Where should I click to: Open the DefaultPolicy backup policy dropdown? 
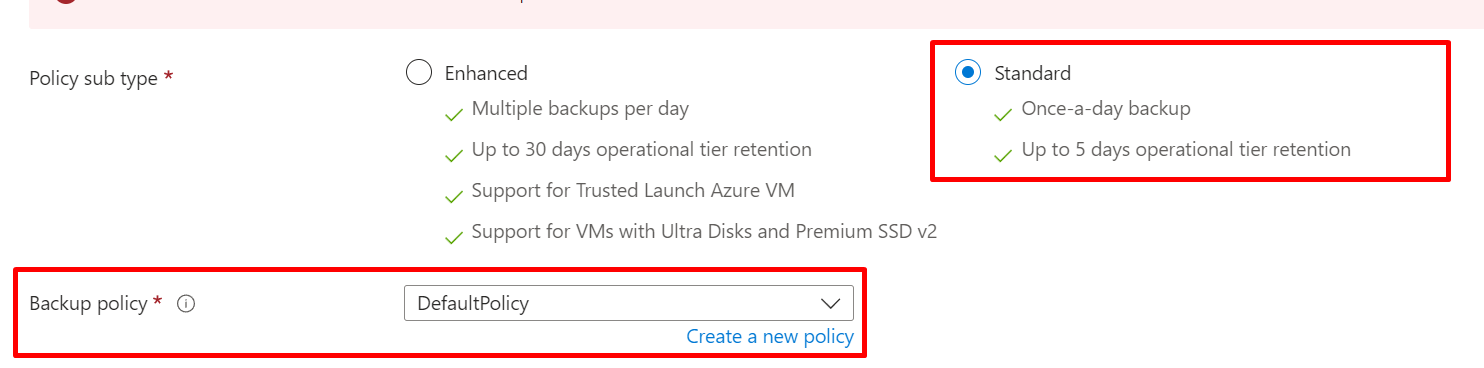pyautogui.click(x=629, y=303)
